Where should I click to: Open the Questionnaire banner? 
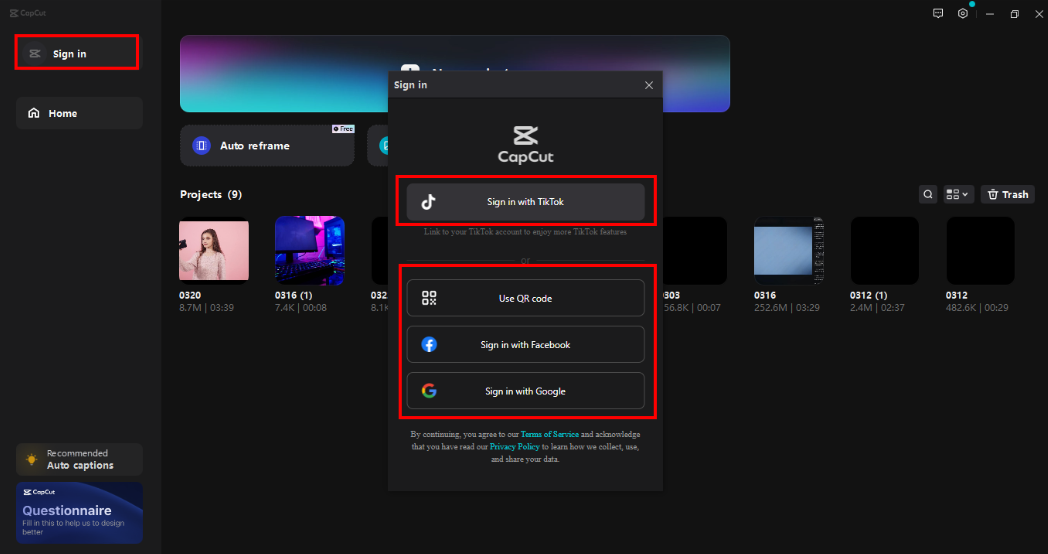click(x=80, y=513)
